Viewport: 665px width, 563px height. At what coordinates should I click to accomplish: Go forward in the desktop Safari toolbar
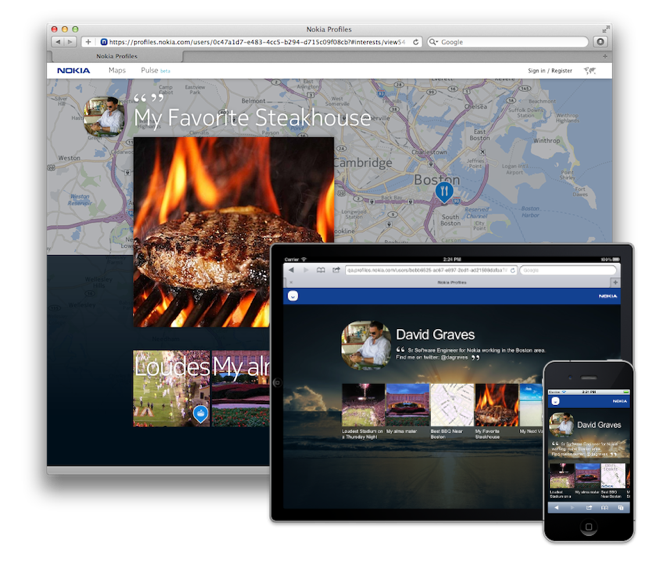pyautogui.click(x=70, y=42)
